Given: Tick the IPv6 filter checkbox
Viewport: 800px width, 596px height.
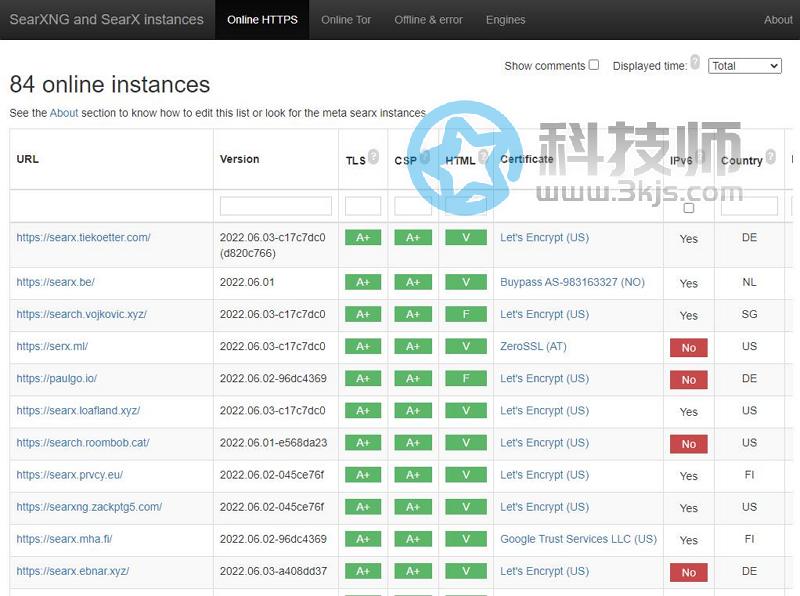Looking at the screenshot, I should click(x=689, y=208).
